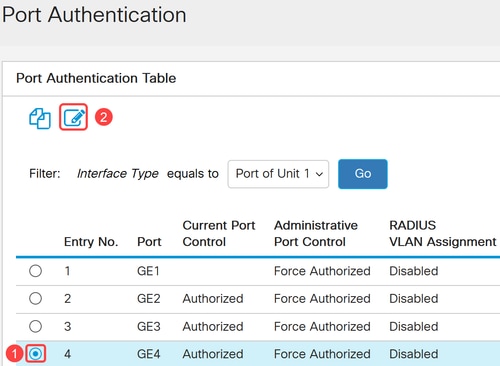The image size is (500, 366).
Task: Click the Port column header
Action: tap(149, 242)
